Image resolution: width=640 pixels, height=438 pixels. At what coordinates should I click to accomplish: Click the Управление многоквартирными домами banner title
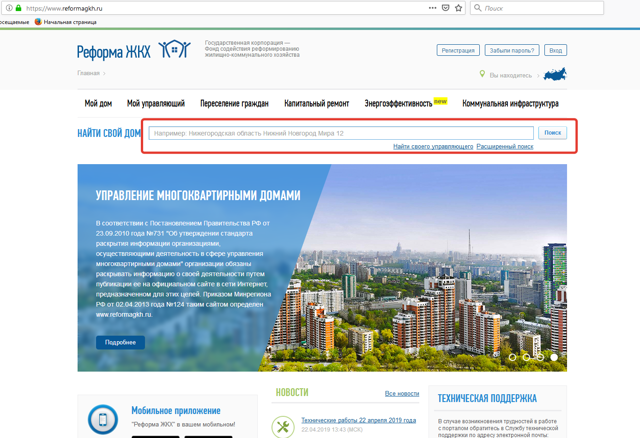(x=198, y=196)
